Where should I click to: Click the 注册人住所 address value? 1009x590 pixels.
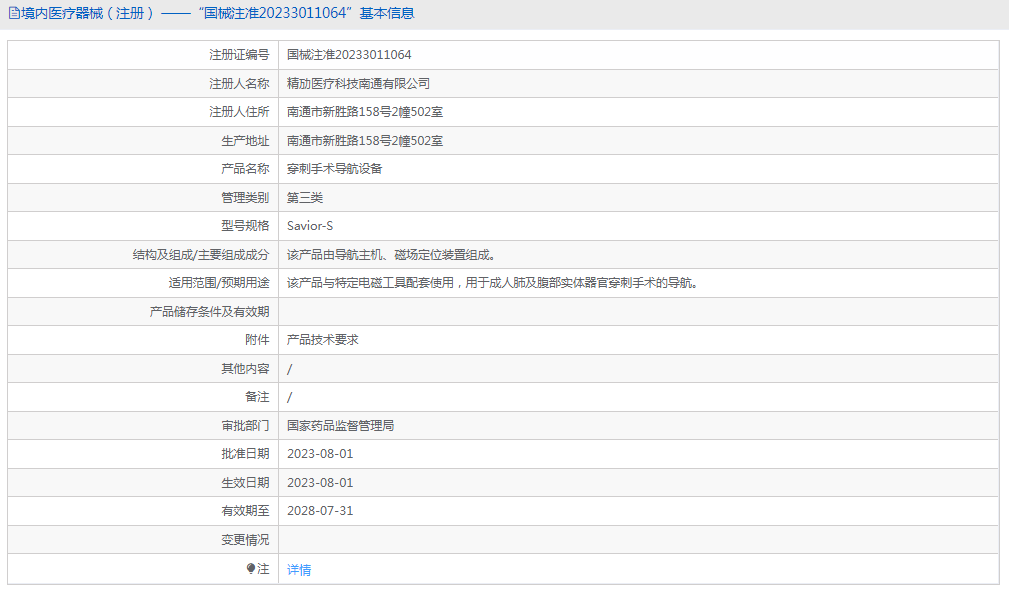365,112
